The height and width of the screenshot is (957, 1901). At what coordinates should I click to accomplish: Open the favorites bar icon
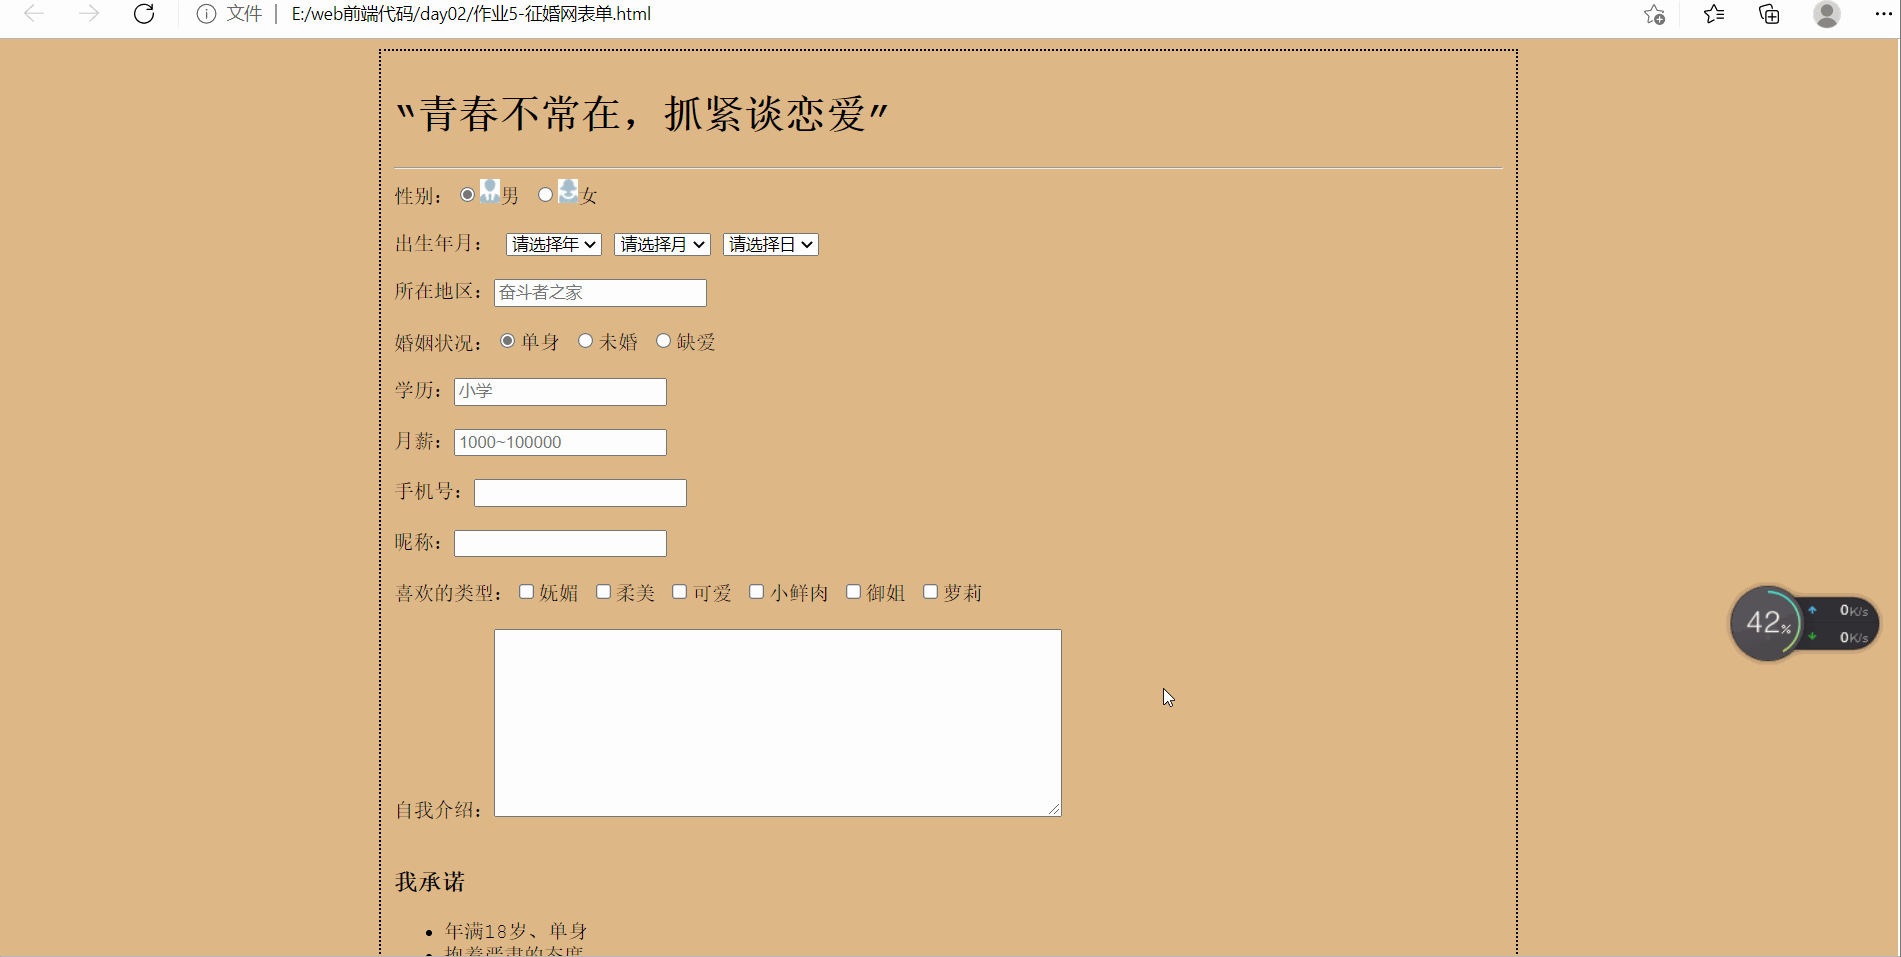click(1712, 15)
